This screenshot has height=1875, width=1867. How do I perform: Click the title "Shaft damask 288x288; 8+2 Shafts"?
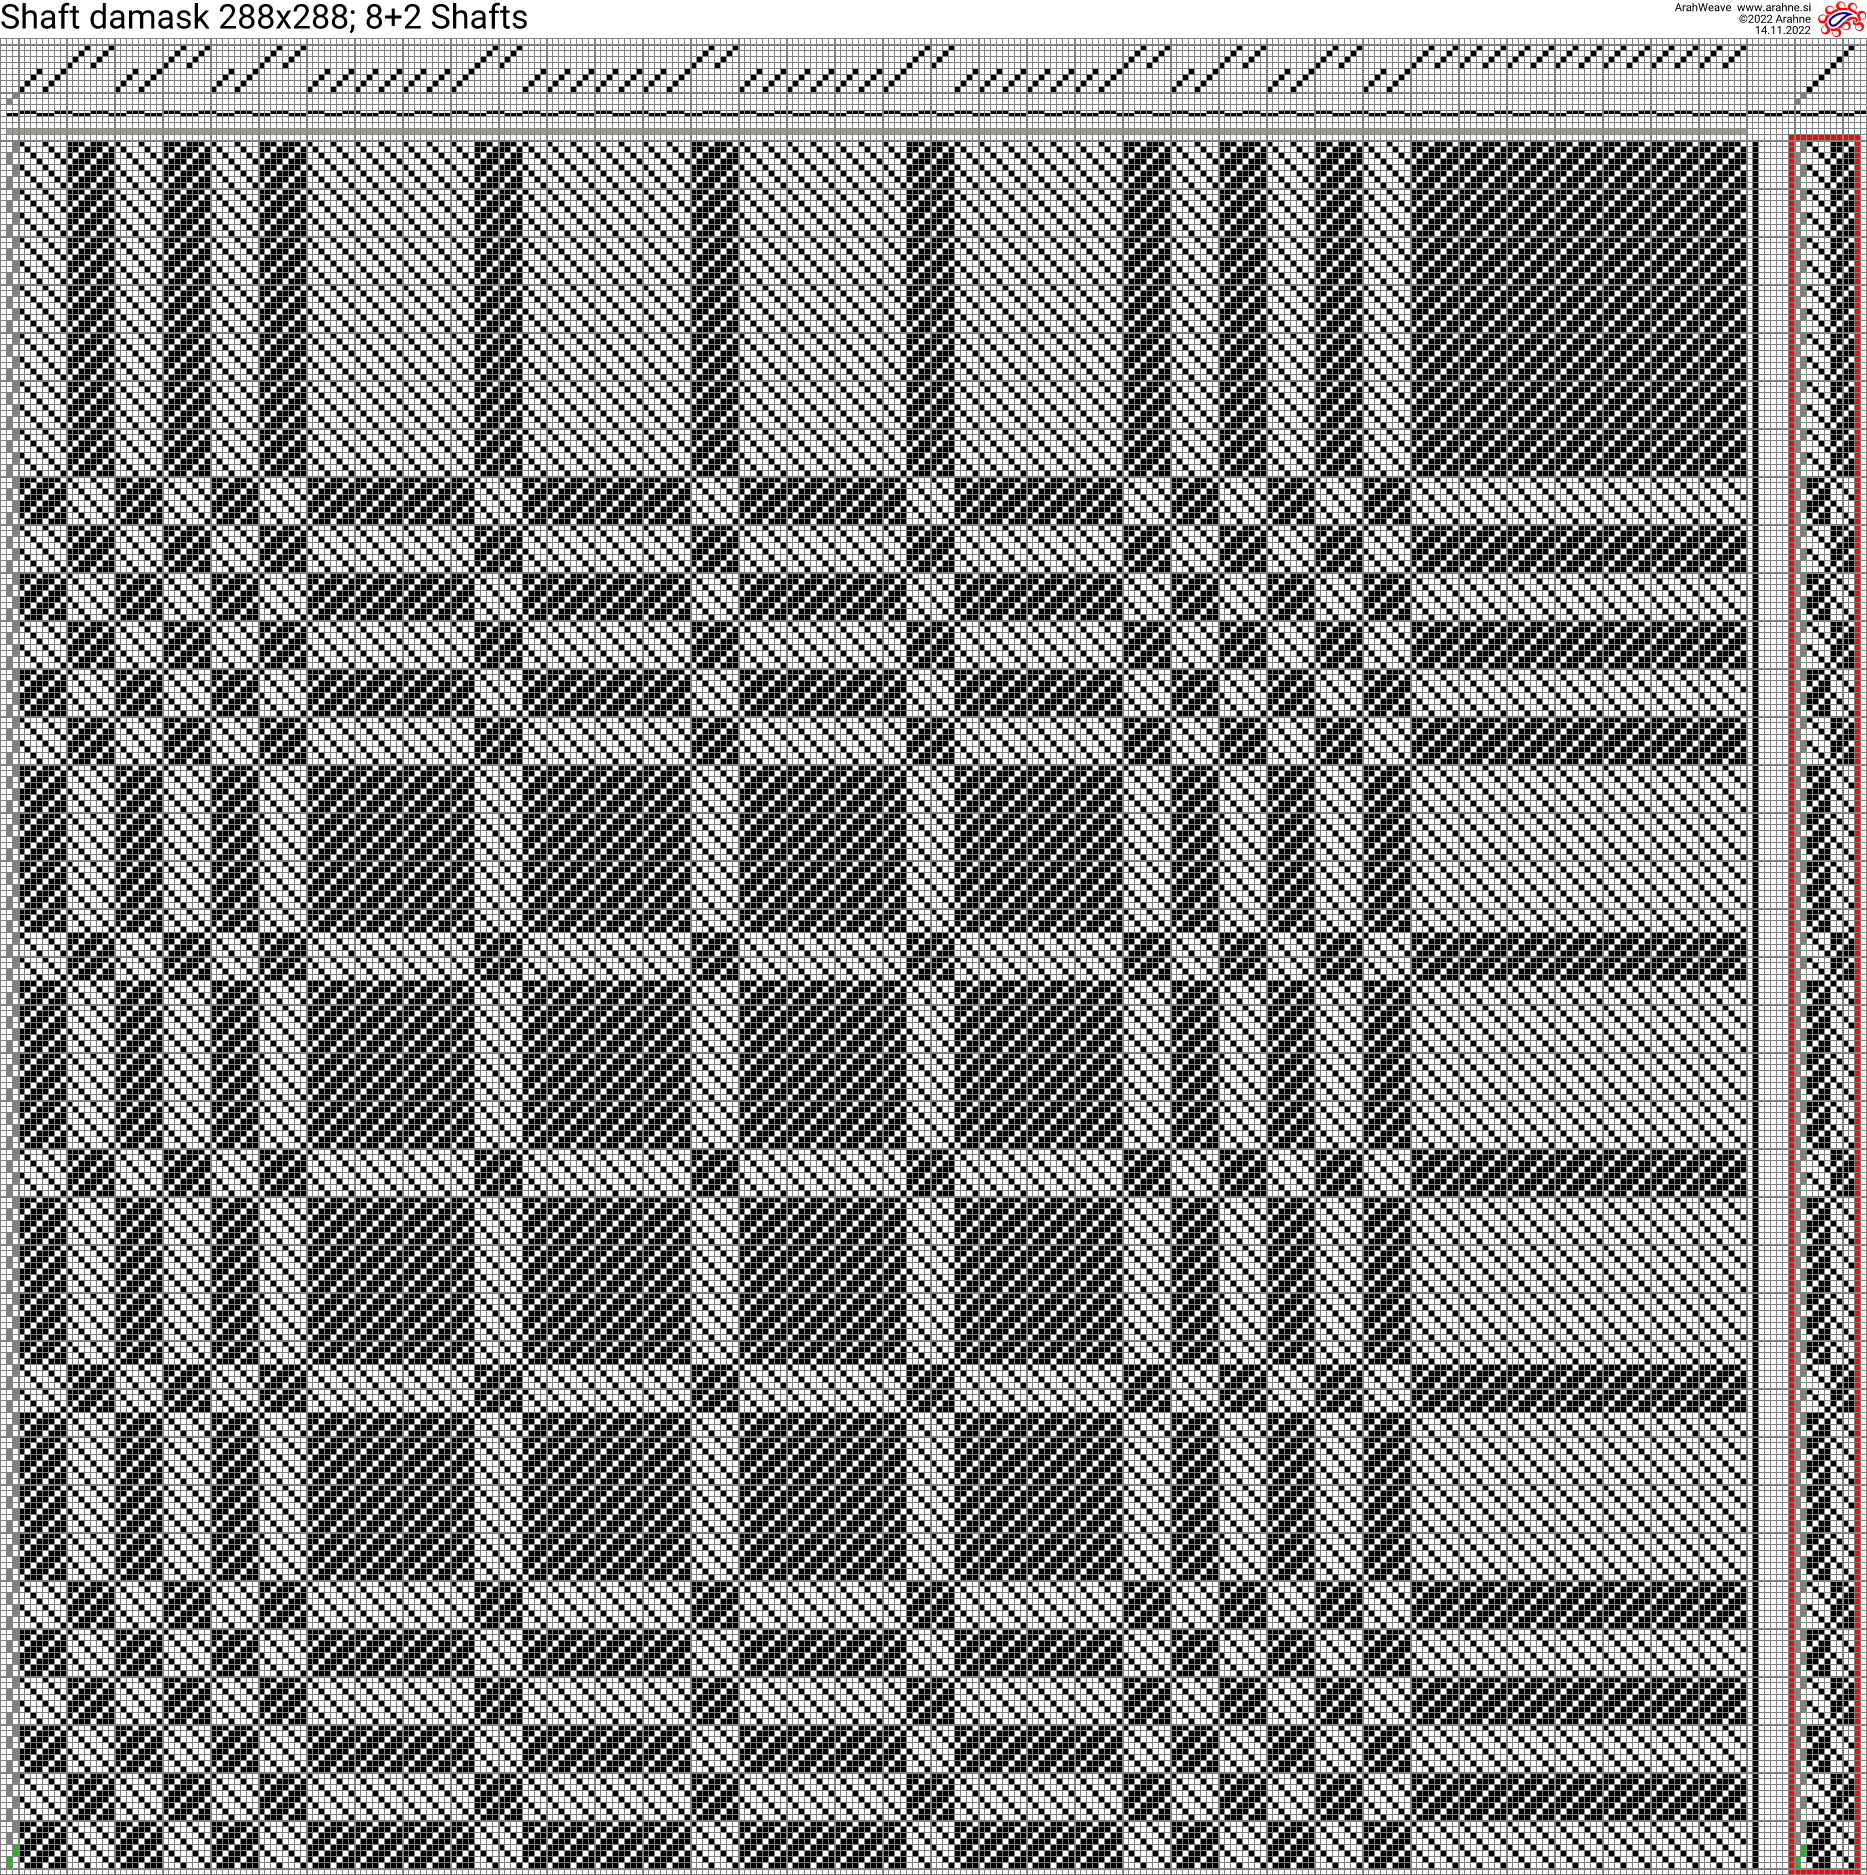[264, 17]
